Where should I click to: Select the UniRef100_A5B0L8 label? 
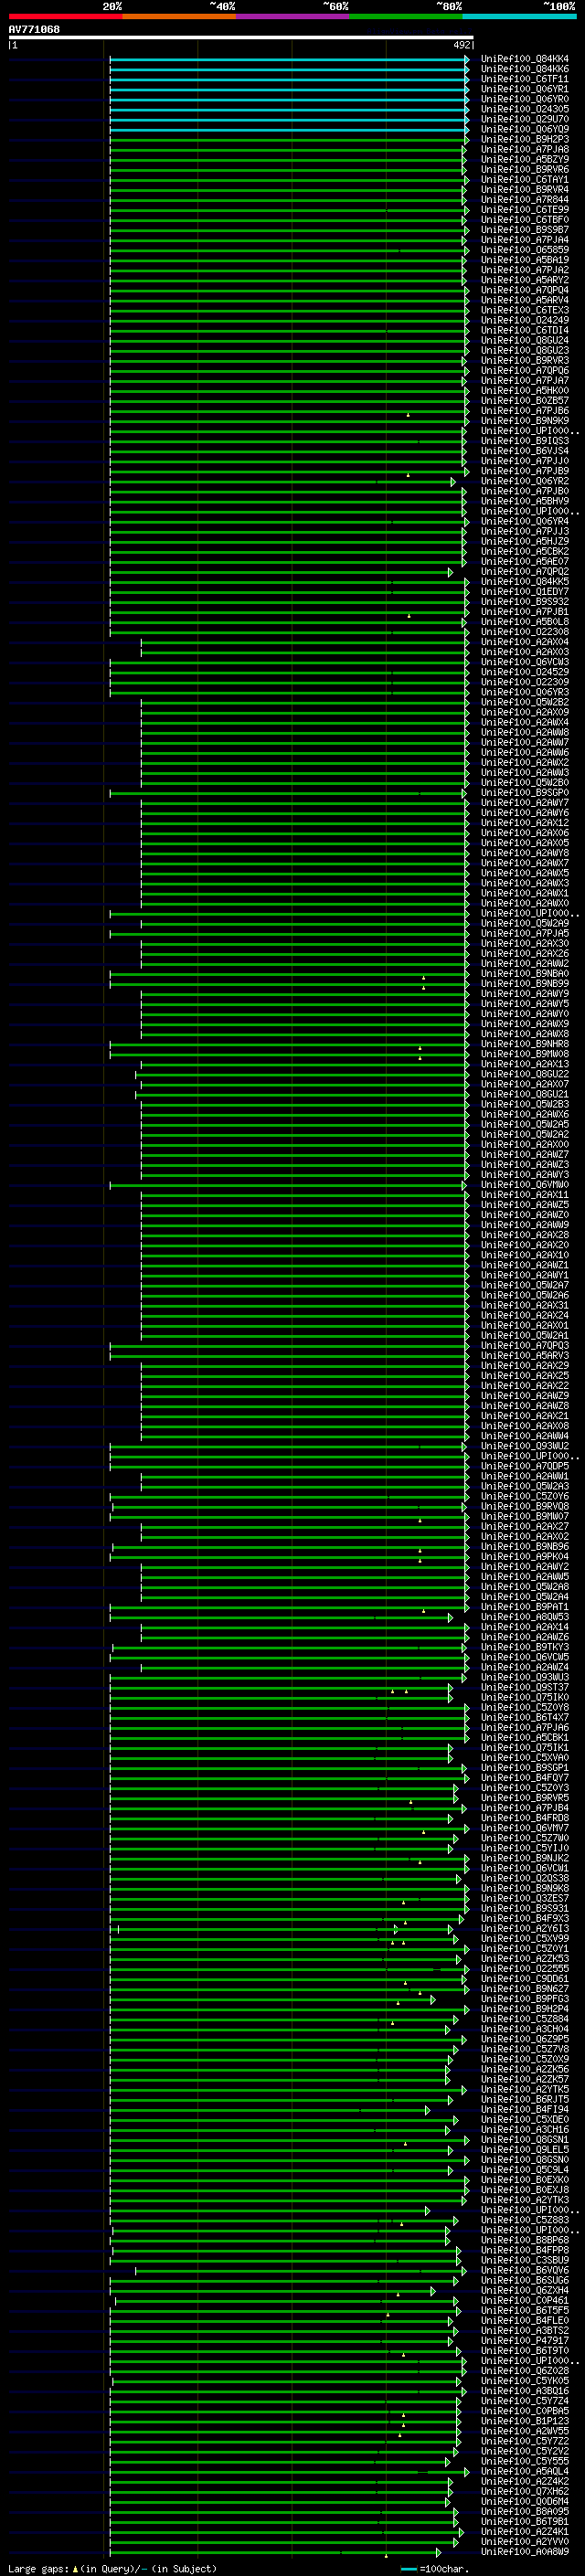pyautogui.click(x=525, y=622)
